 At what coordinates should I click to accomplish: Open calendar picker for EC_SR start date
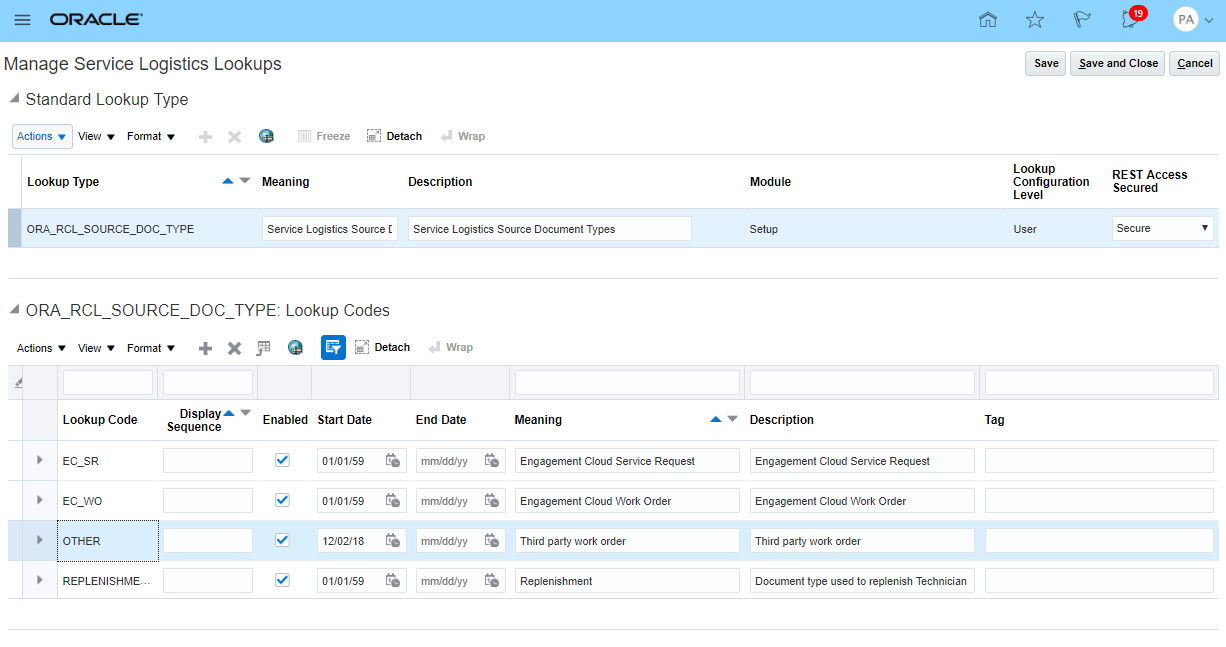click(393, 461)
